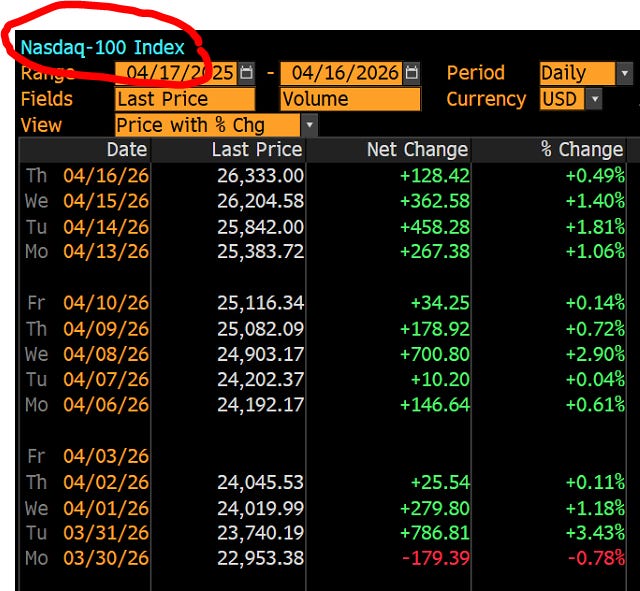This screenshot has width=640, height=591.
Task: Click last price 25,082.09
Action: pyautogui.click(x=260, y=329)
